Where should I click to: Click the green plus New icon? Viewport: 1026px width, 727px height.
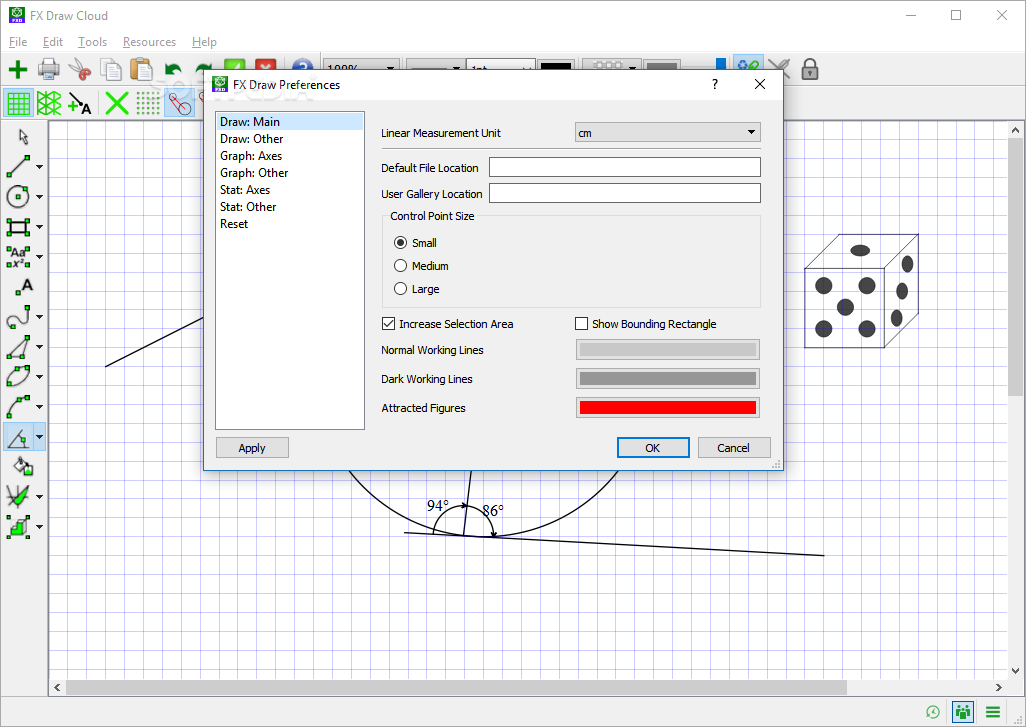18,69
